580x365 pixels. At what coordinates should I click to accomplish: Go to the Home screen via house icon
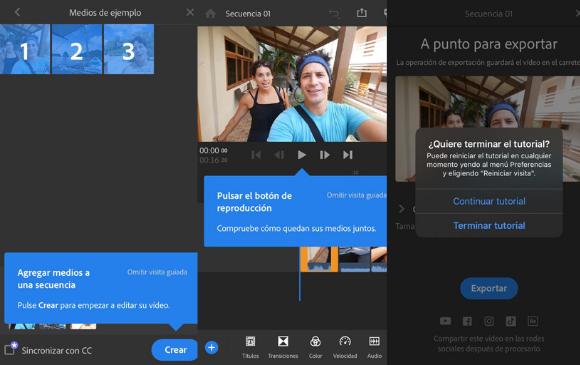[210, 14]
